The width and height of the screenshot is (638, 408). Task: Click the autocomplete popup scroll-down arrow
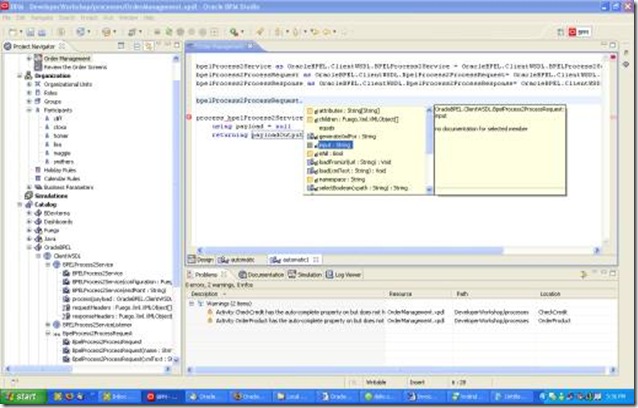(x=429, y=189)
